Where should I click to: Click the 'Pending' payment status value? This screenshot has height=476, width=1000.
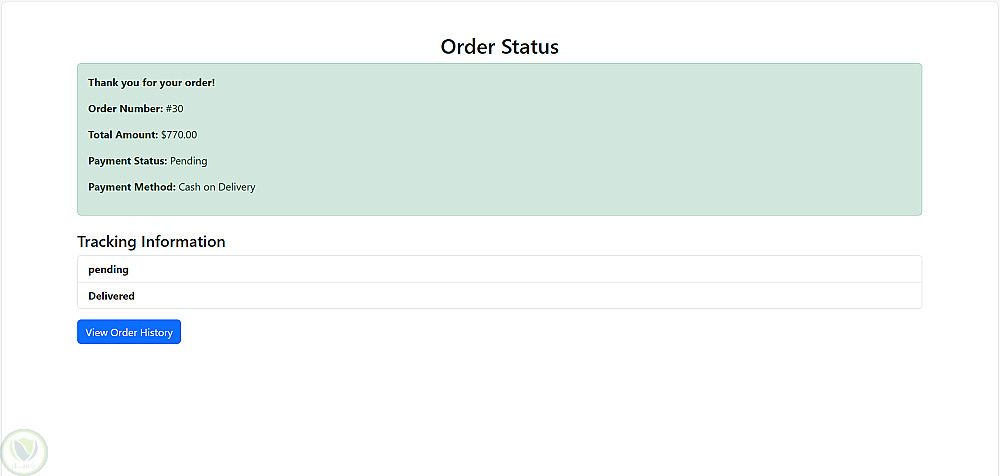click(189, 160)
